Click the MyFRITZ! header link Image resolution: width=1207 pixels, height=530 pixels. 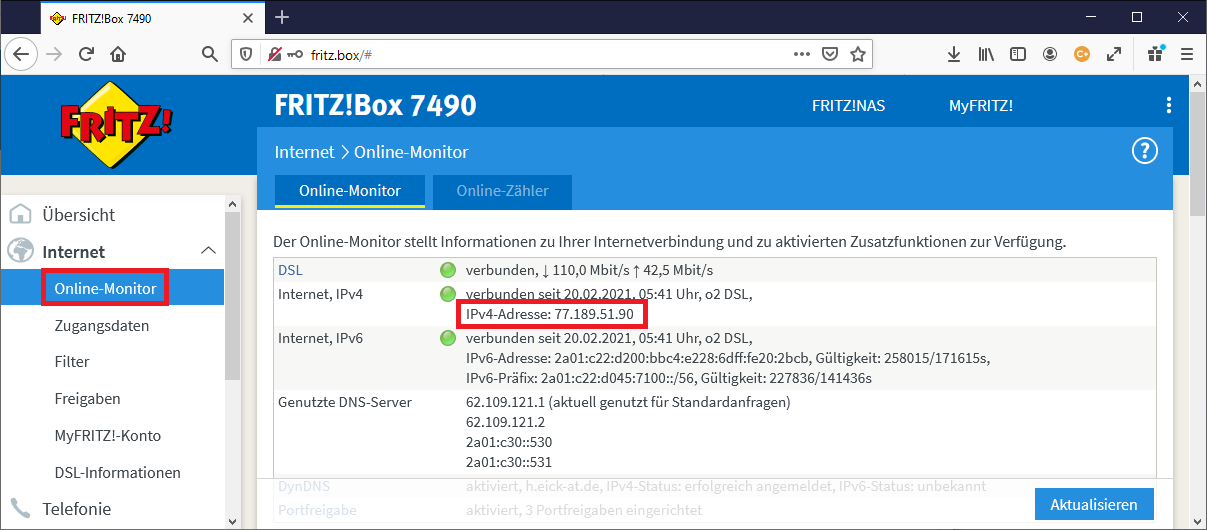pyautogui.click(x=981, y=105)
